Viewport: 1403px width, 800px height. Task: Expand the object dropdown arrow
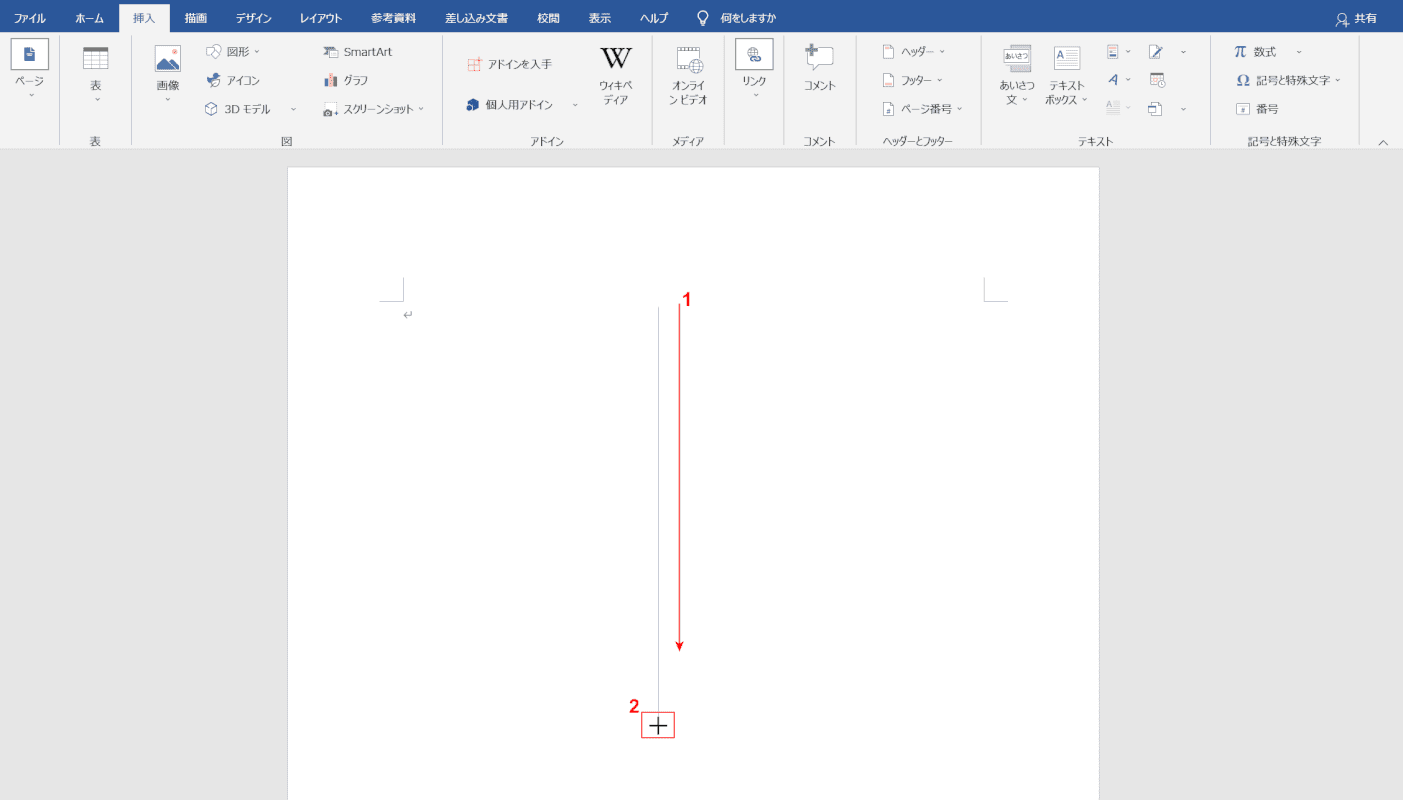1183,109
